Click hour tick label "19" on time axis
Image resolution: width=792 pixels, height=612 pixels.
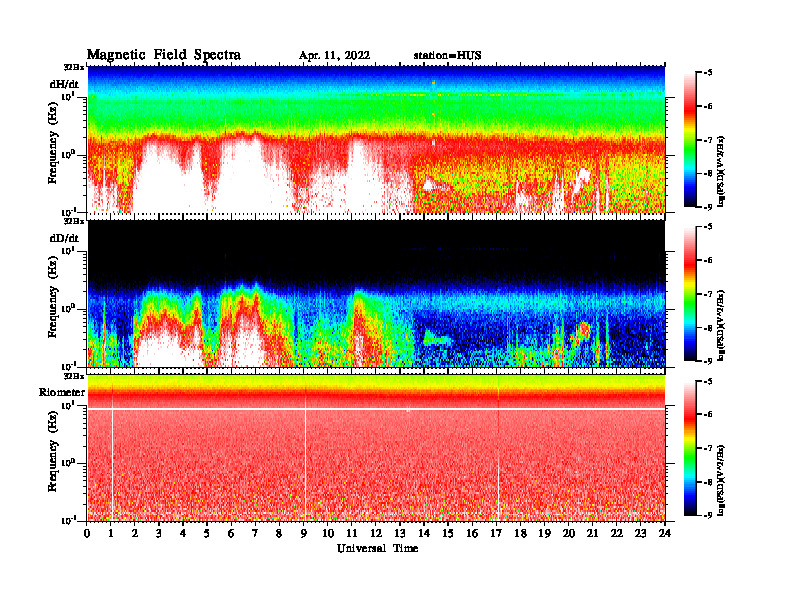[544, 533]
